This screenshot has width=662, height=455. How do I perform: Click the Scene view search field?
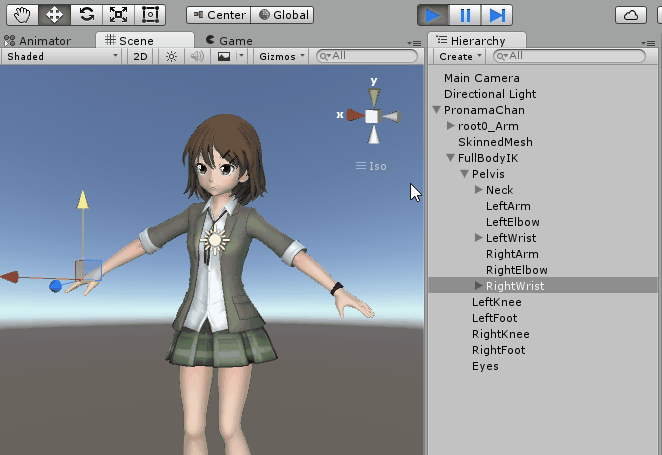tap(367, 56)
